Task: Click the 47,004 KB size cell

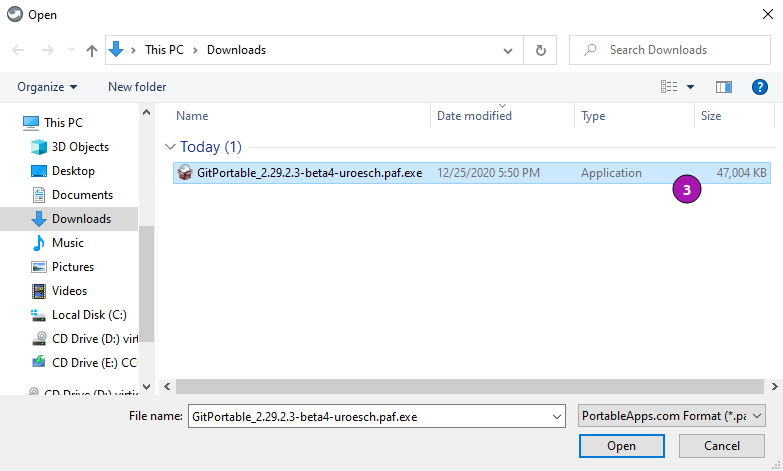Action: tap(742, 173)
